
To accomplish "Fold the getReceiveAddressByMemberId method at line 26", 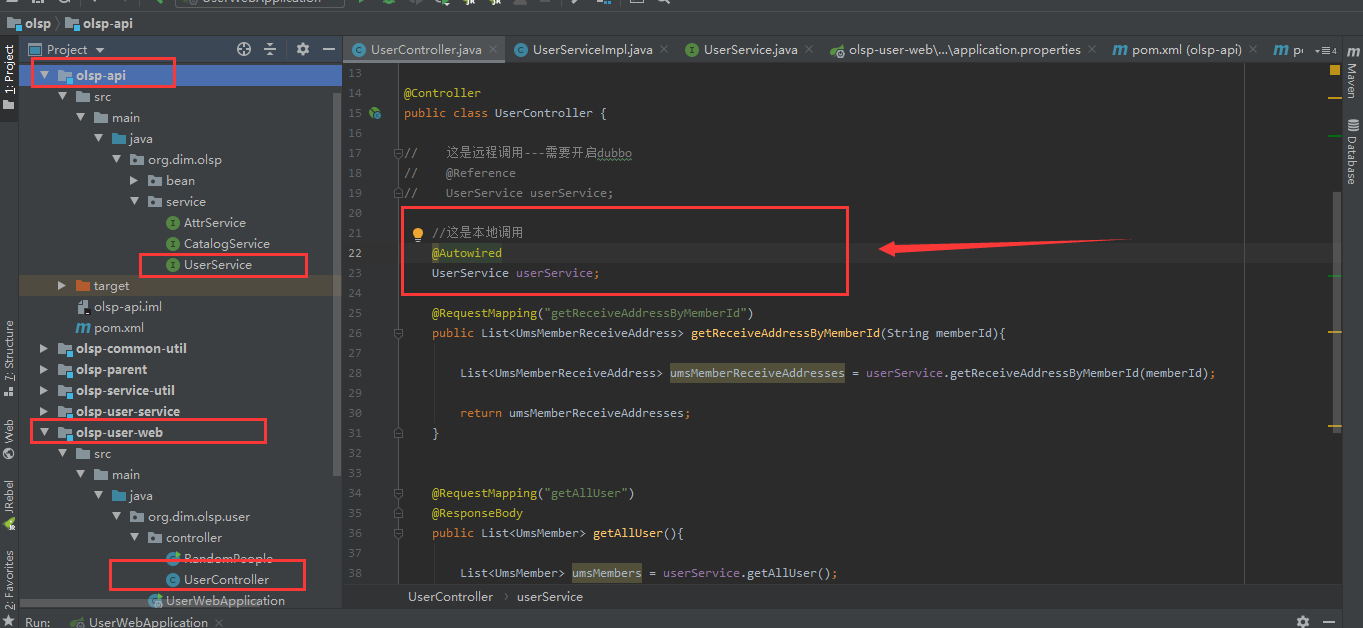I will (398, 334).
